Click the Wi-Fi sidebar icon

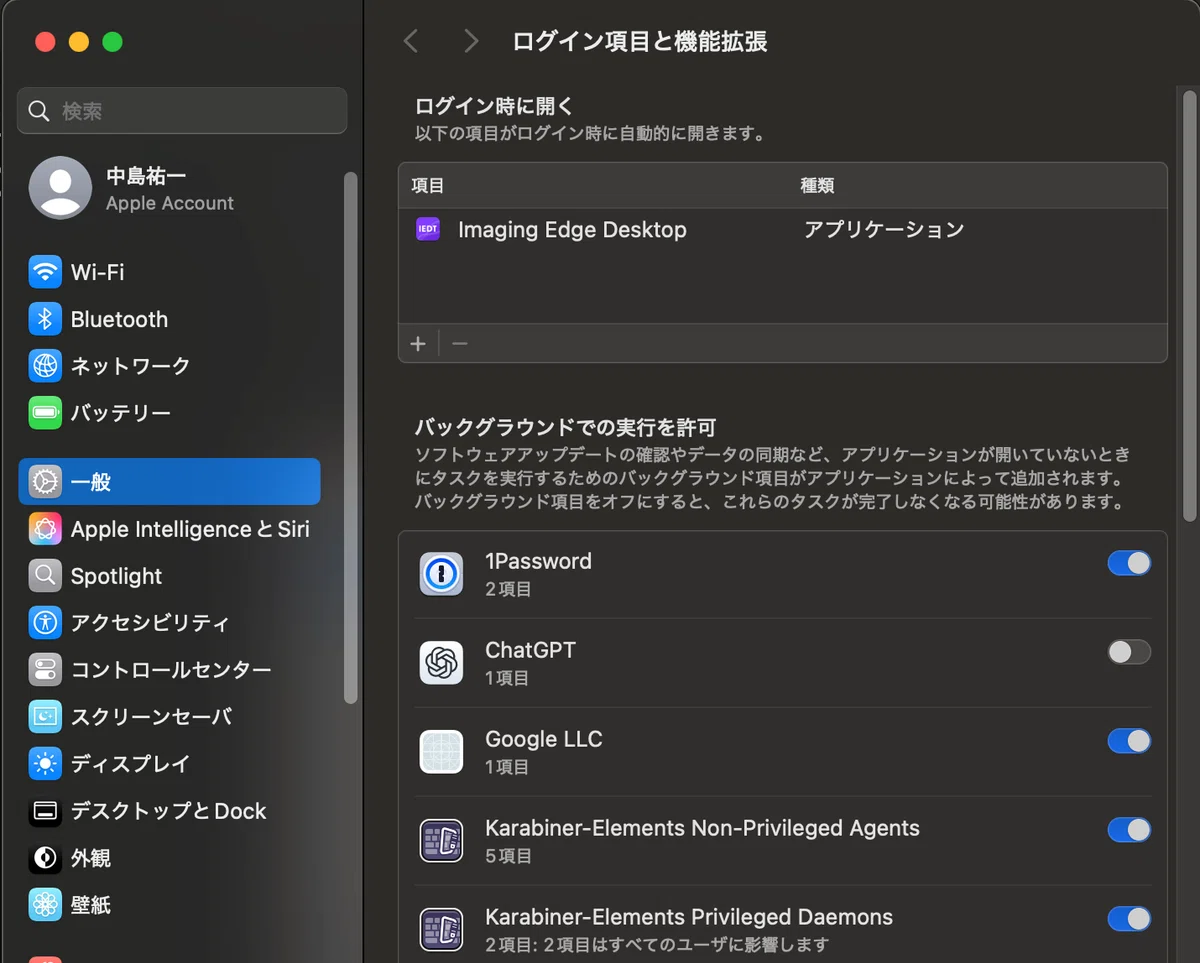[45, 272]
